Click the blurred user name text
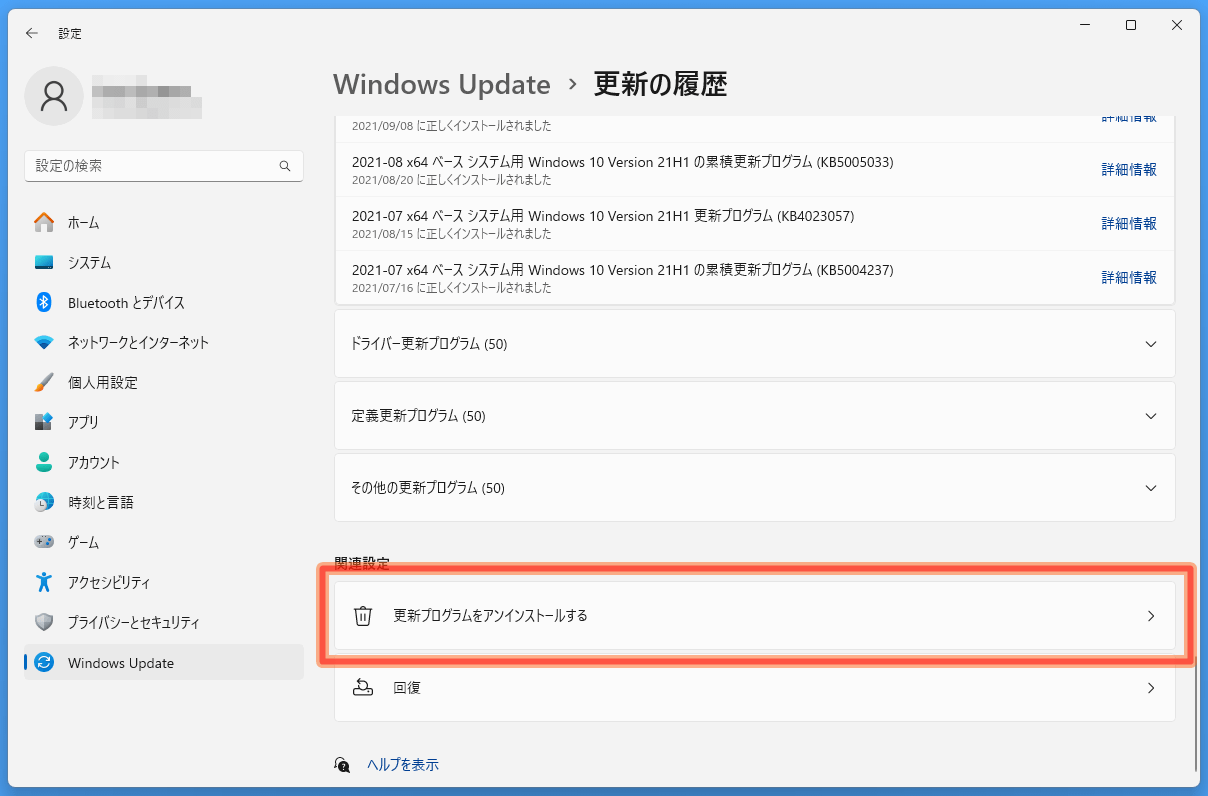 click(147, 96)
